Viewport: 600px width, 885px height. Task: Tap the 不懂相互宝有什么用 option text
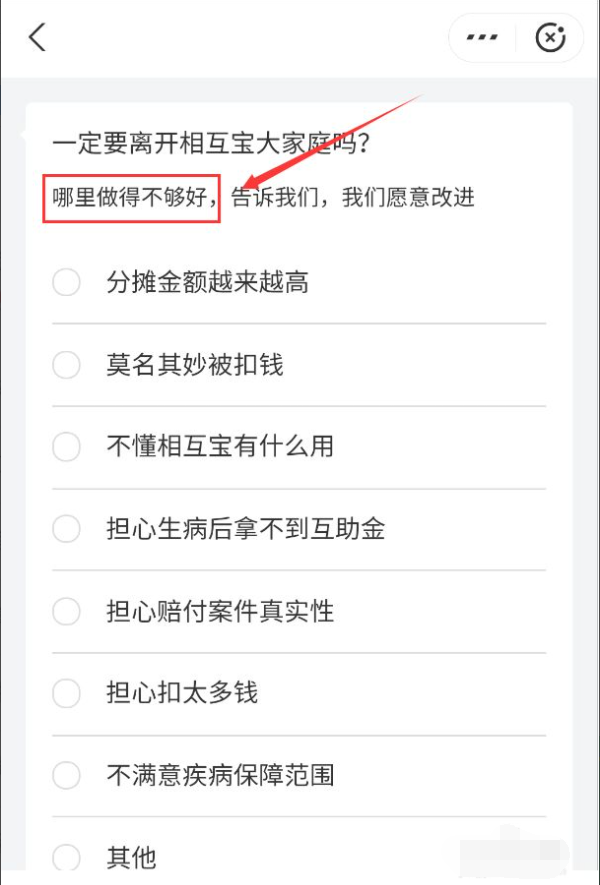[220, 446]
